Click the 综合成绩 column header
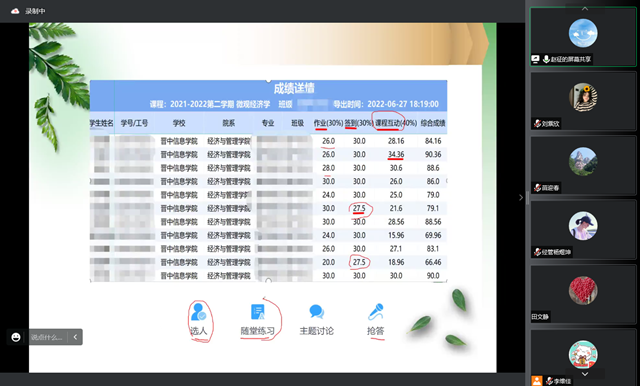Image resolution: width=640 pixels, height=386 pixels. 433,123
